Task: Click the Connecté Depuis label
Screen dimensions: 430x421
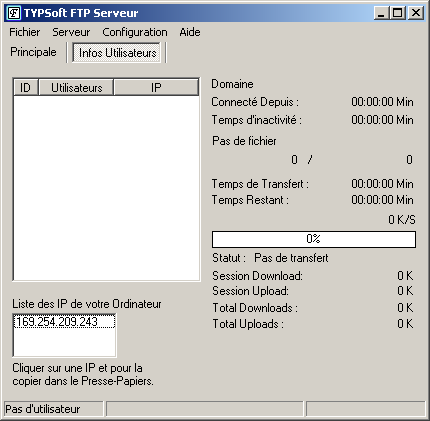Action: click(x=255, y=102)
